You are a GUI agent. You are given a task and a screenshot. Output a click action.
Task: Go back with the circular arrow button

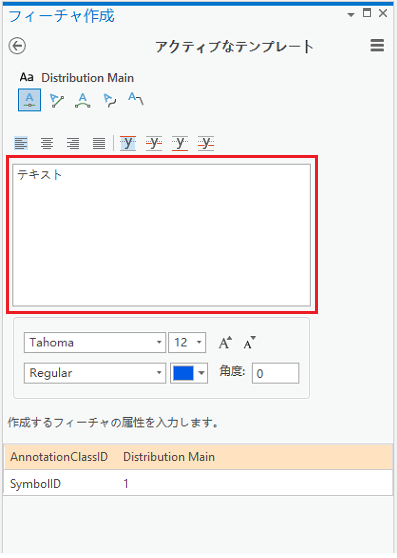click(17, 46)
